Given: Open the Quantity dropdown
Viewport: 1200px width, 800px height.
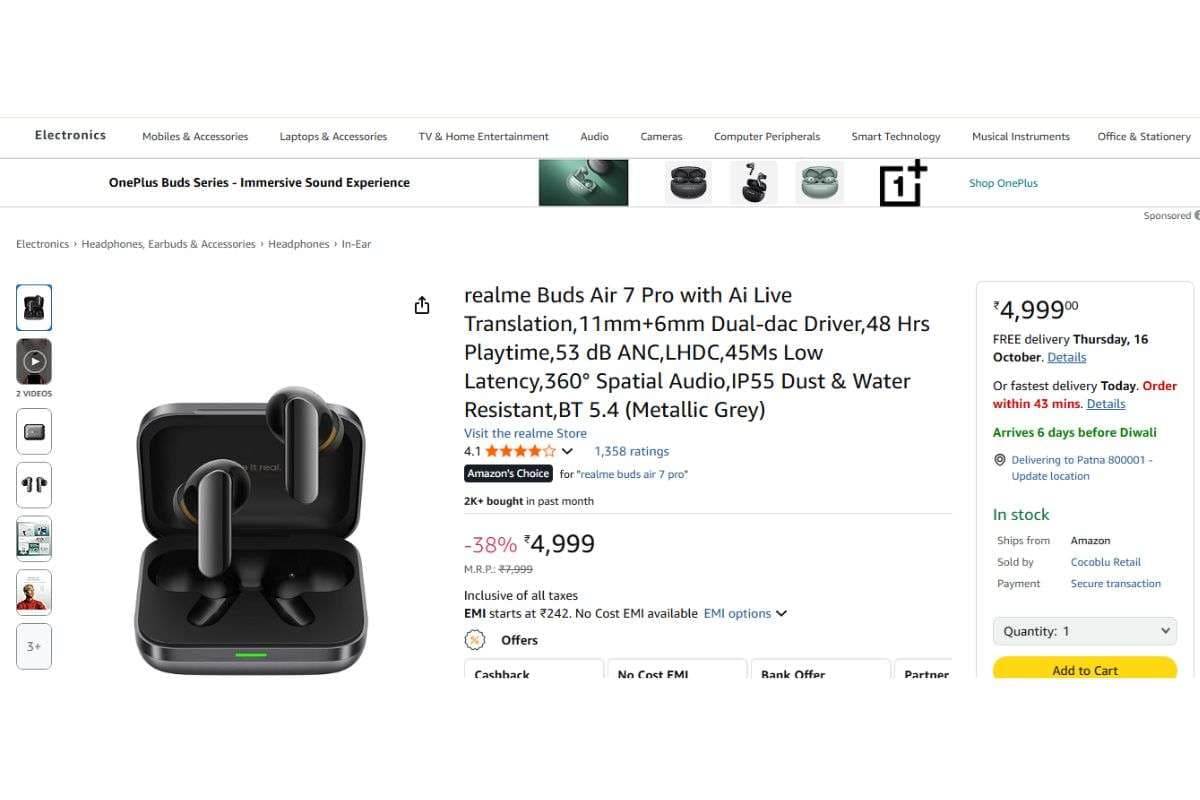Looking at the screenshot, I should click(x=1085, y=631).
